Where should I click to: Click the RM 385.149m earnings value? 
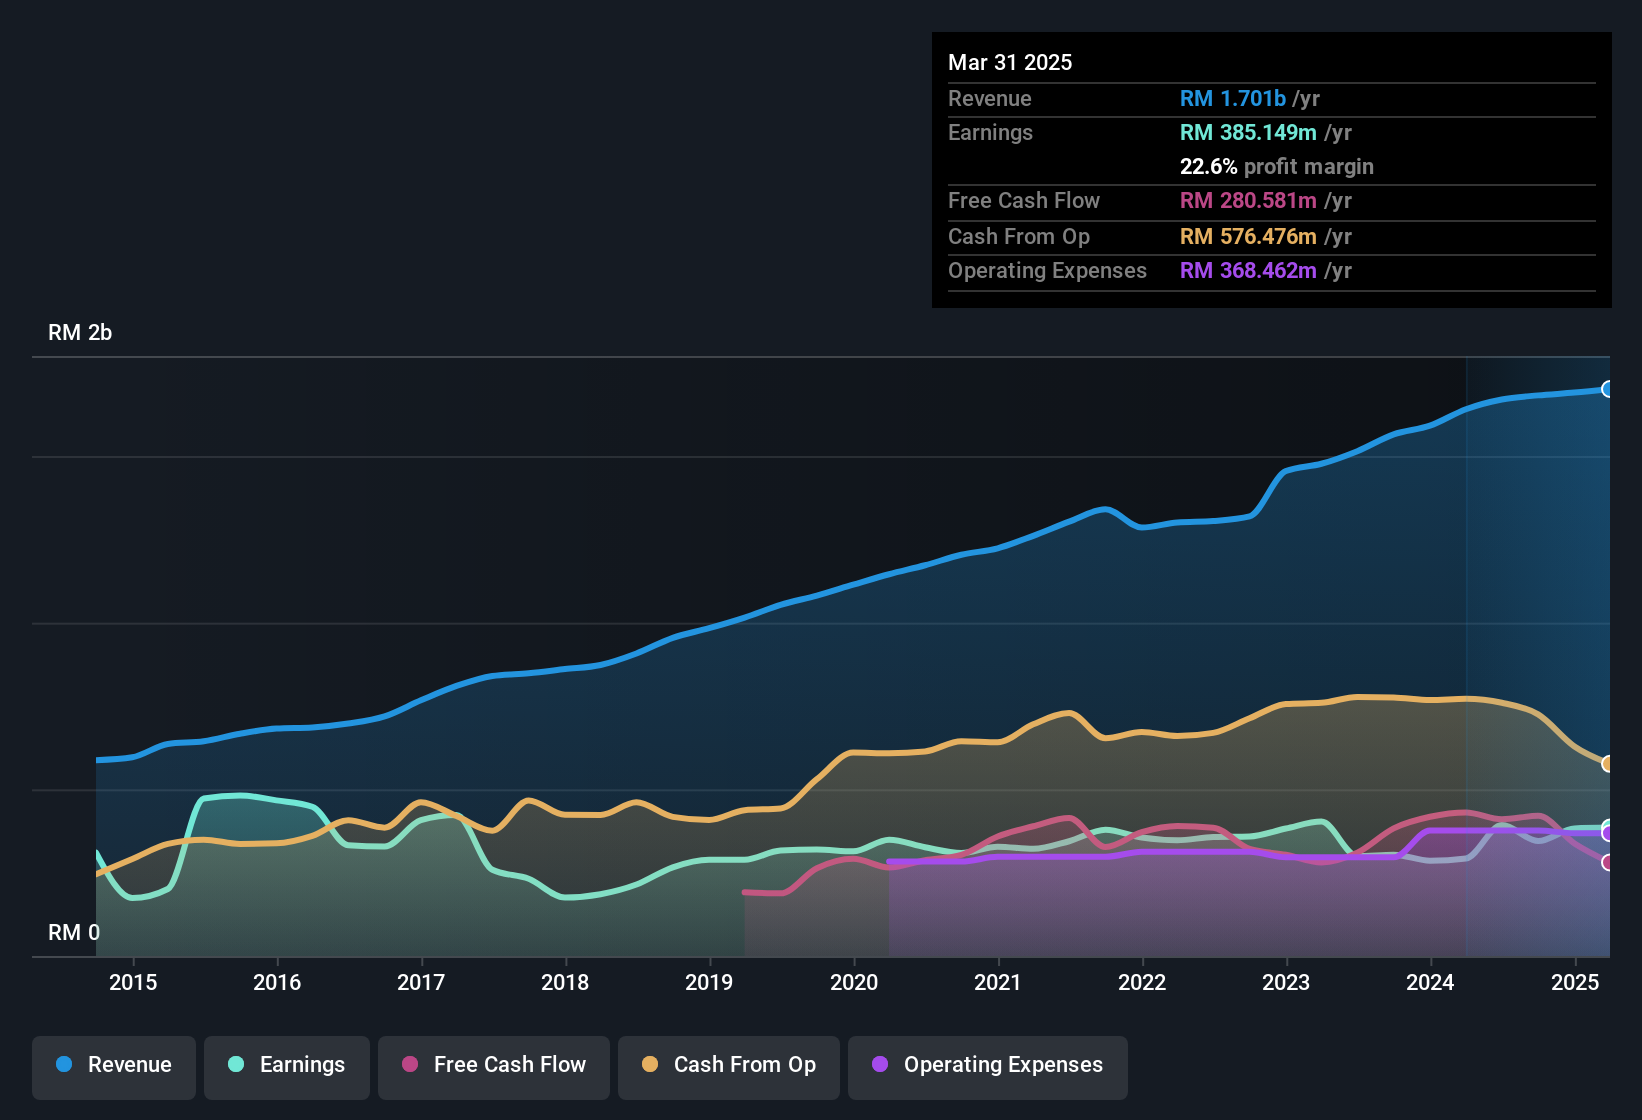click(x=1248, y=133)
